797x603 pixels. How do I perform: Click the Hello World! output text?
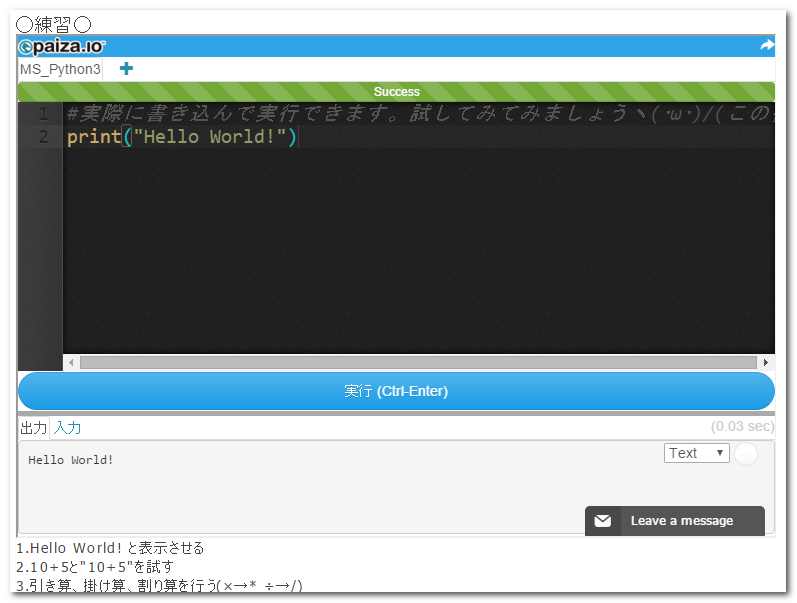(x=71, y=460)
